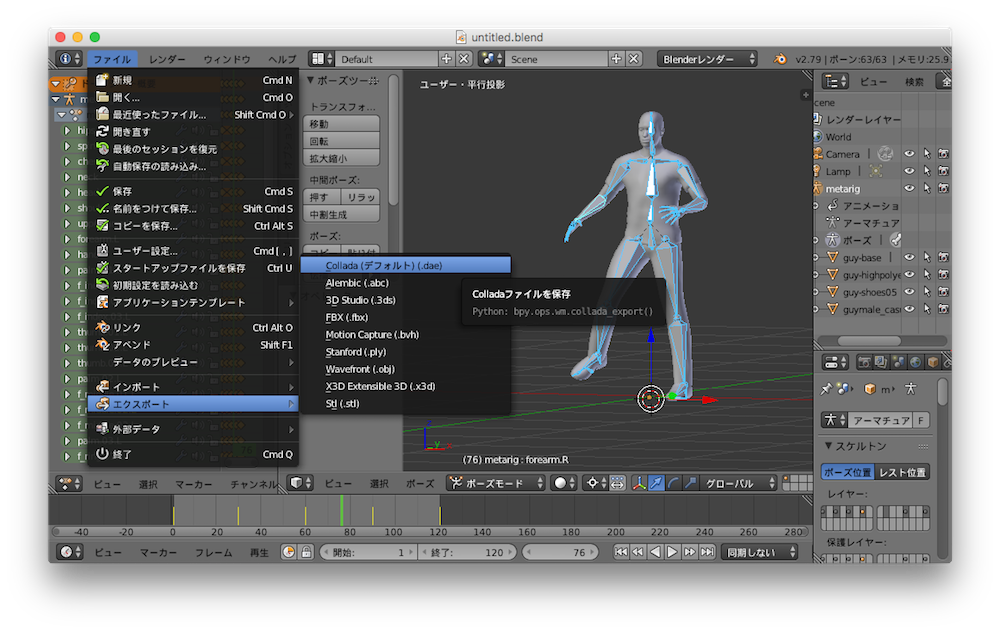Click the armature data icon under metarig

pyautogui.click(x=834, y=222)
